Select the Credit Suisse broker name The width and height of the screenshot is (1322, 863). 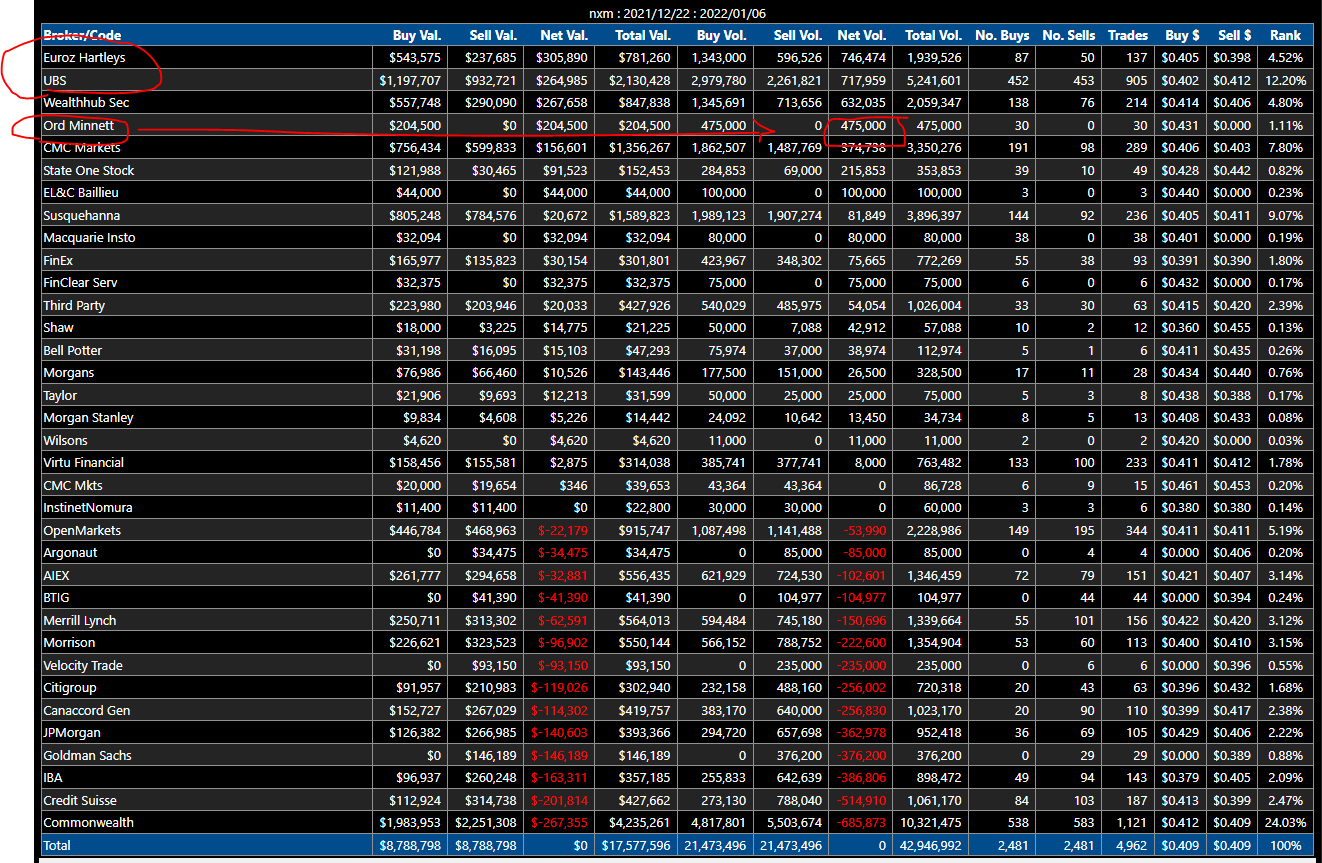click(80, 800)
